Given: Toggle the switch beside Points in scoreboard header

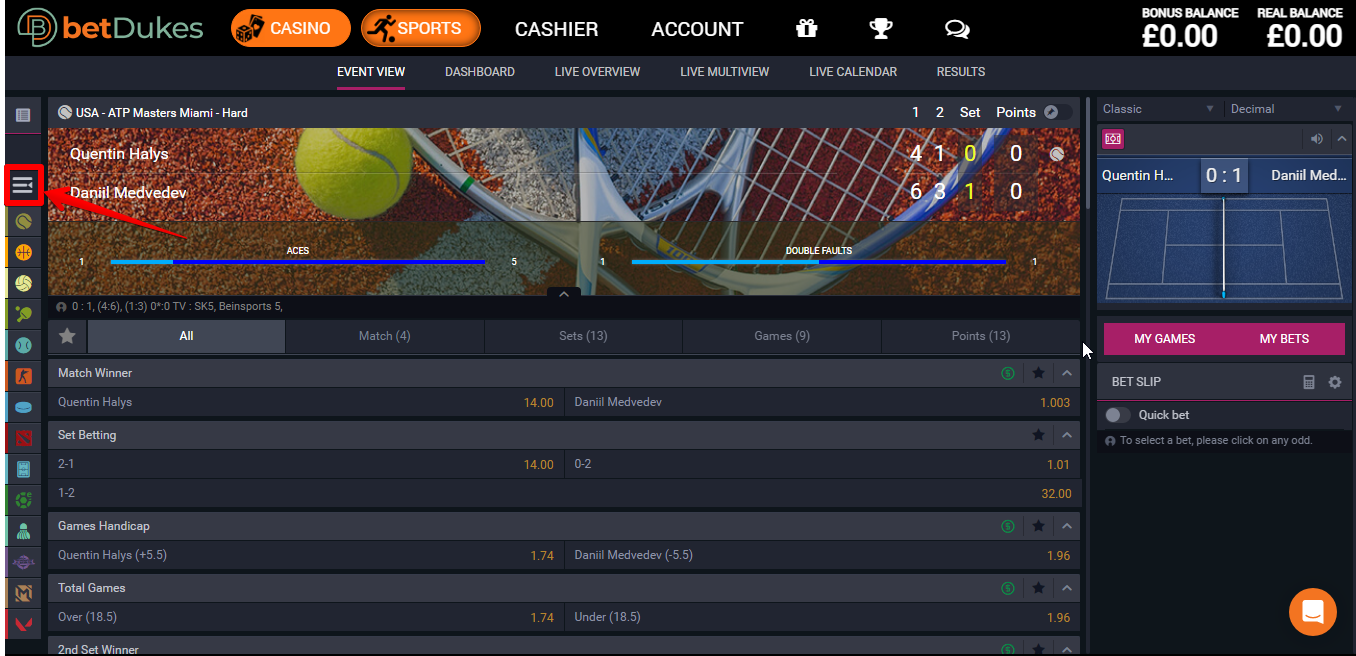Looking at the screenshot, I should point(1058,112).
